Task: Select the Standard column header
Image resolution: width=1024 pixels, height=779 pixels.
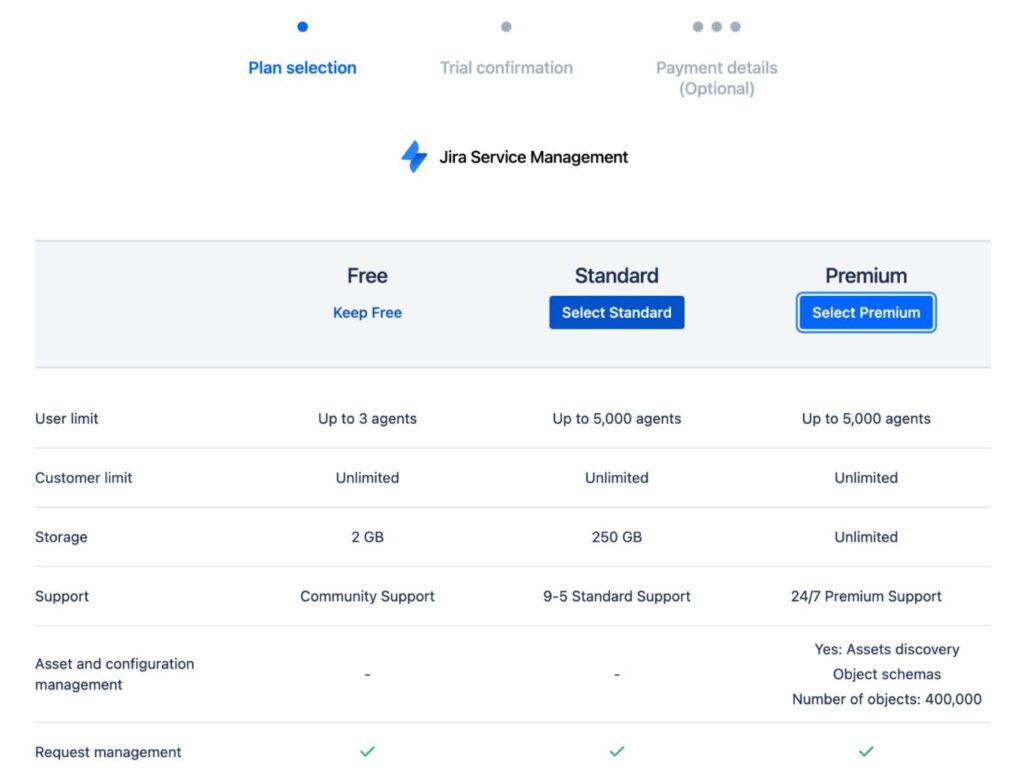Action: coord(616,275)
